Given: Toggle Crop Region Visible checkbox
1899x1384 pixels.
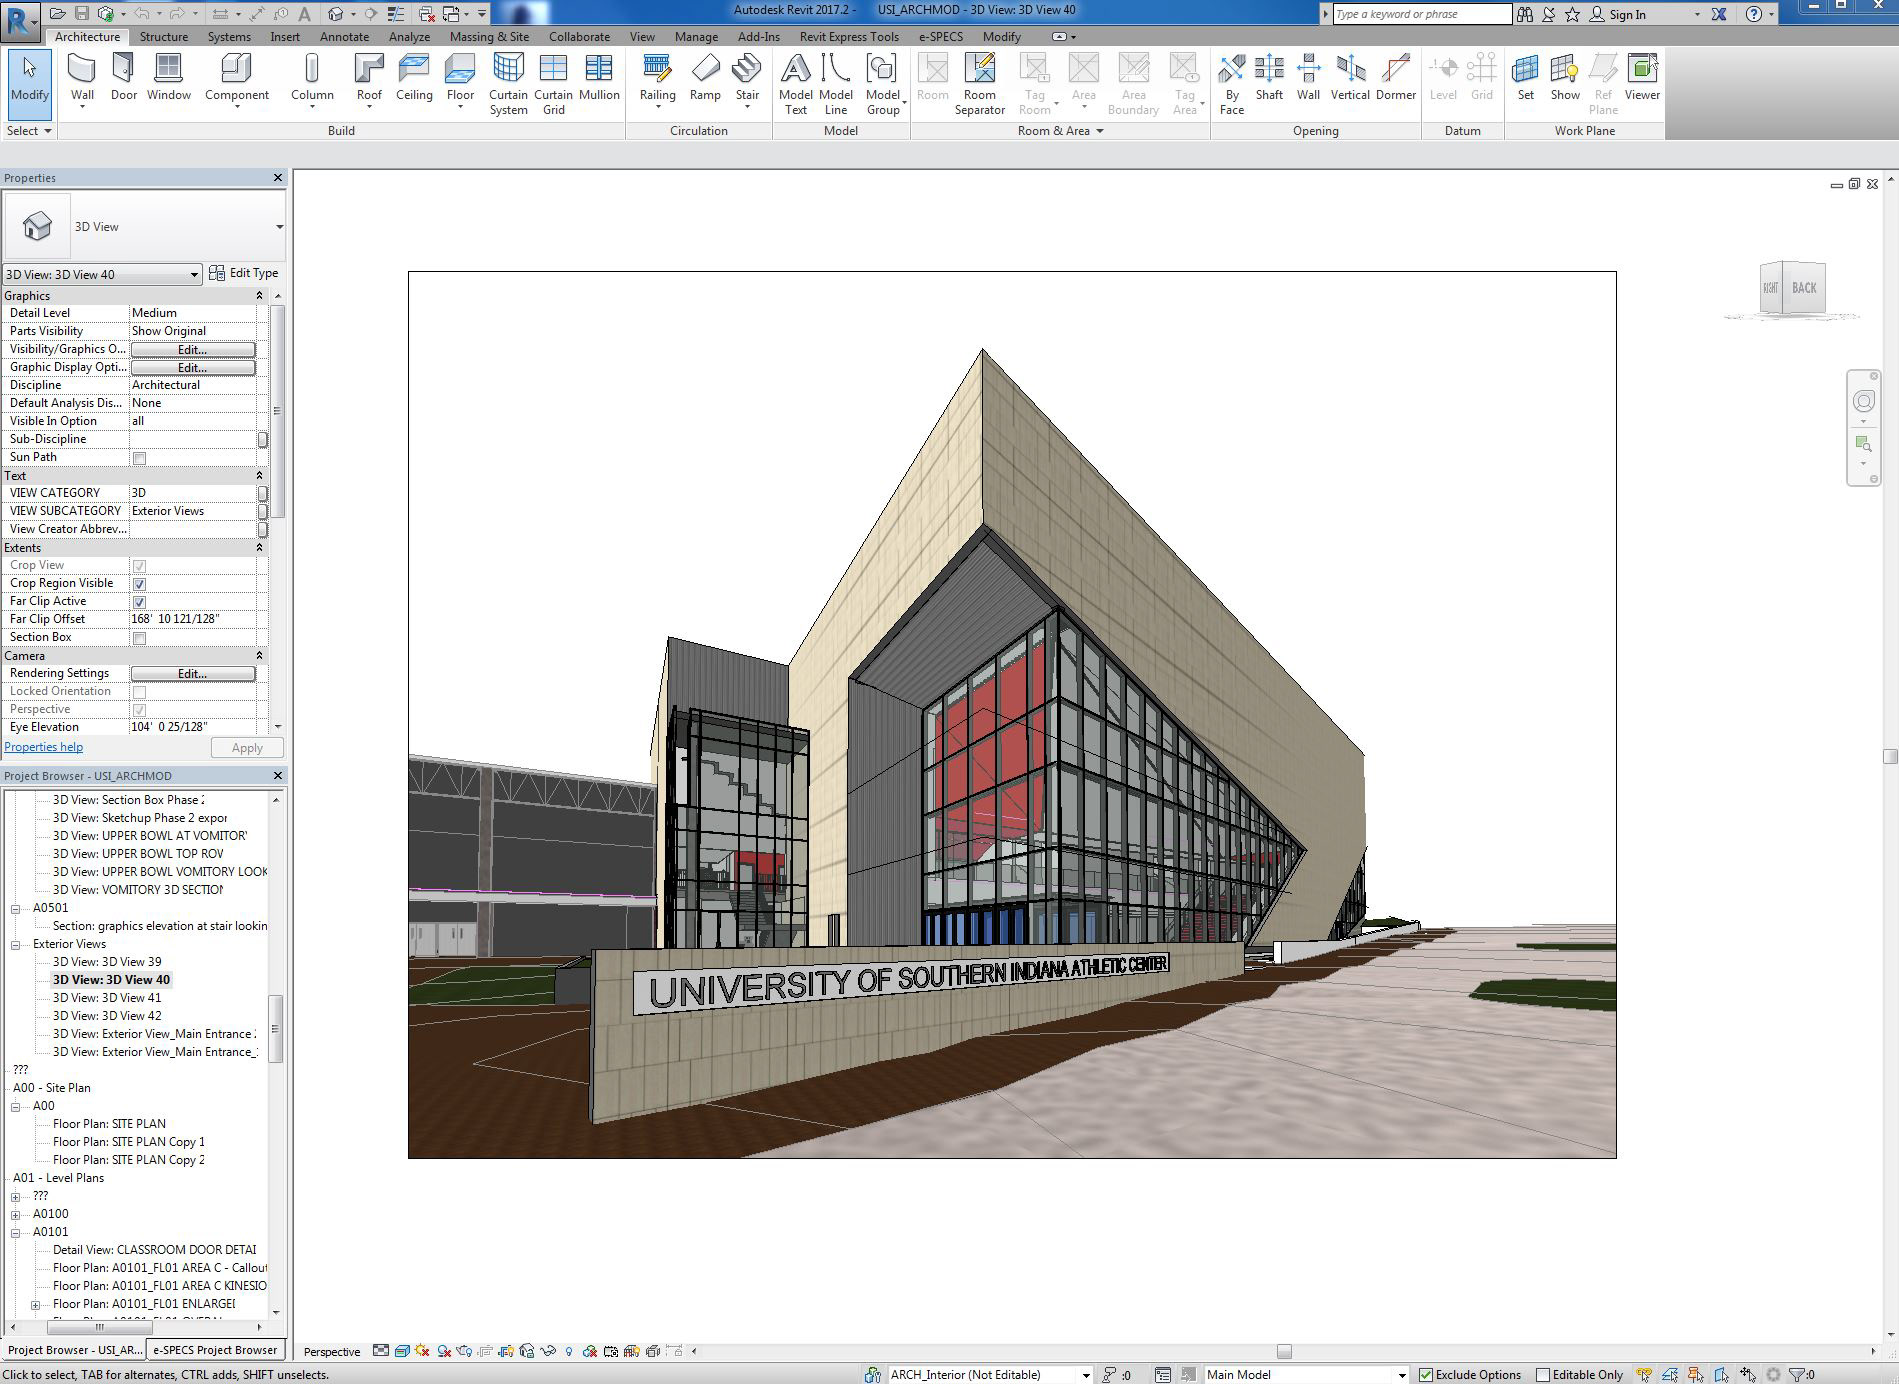Looking at the screenshot, I should [139, 584].
